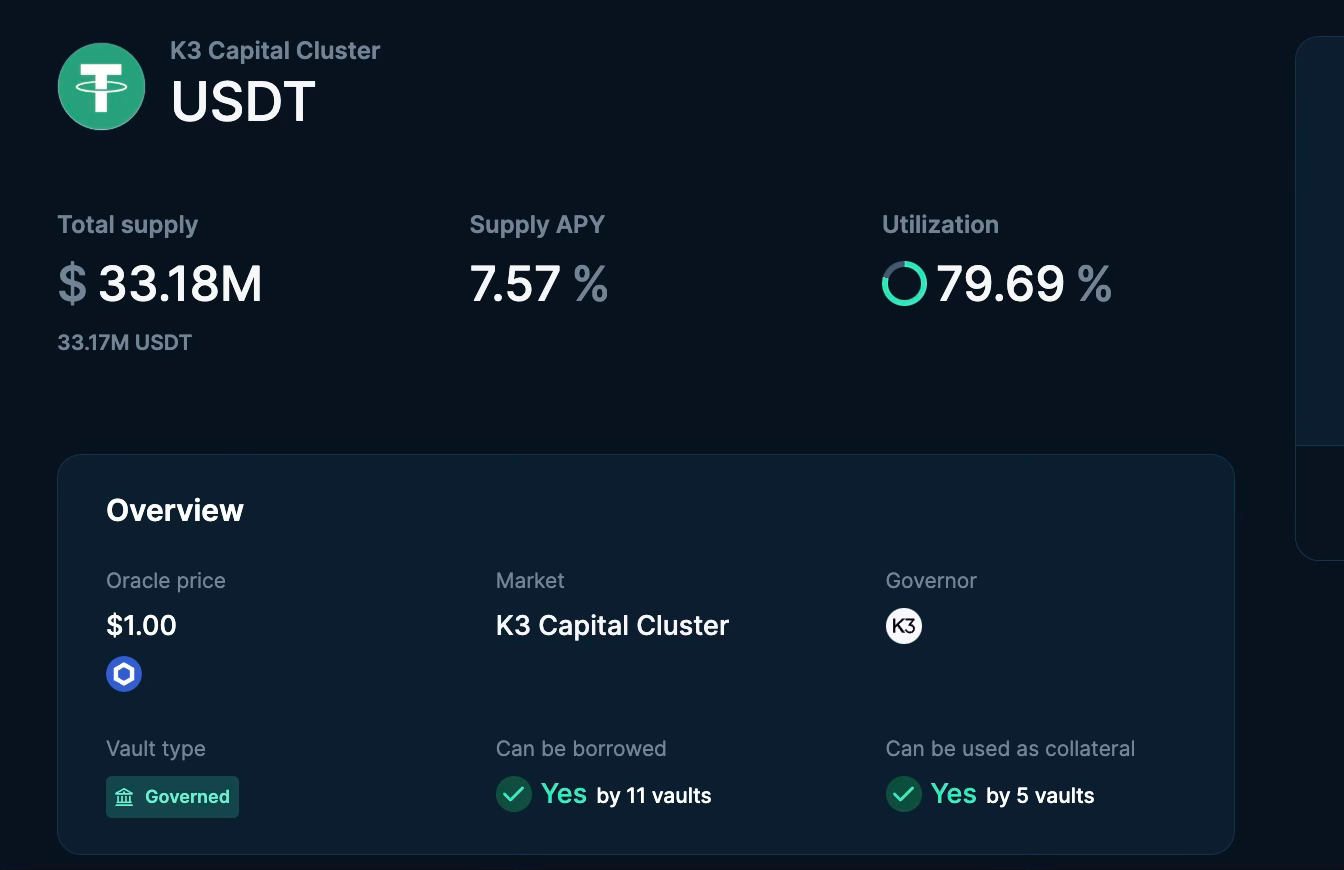
Task: Click the K3 governor logo
Action: coord(903,626)
